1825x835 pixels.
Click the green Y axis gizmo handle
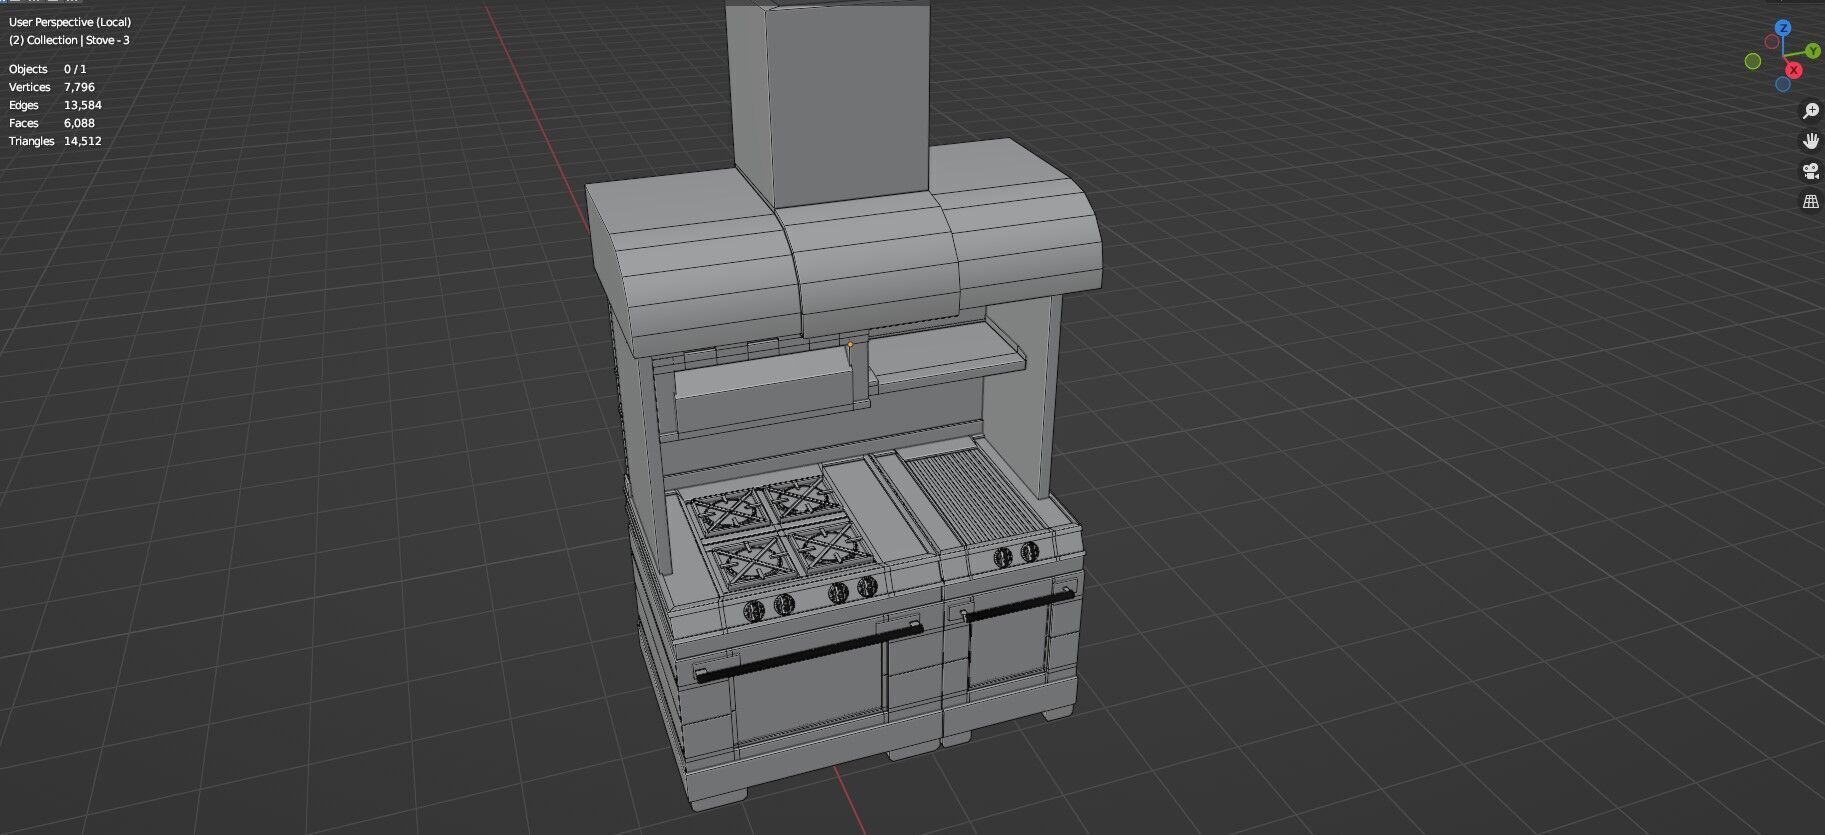pyautogui.click(x=1813, y=50)
